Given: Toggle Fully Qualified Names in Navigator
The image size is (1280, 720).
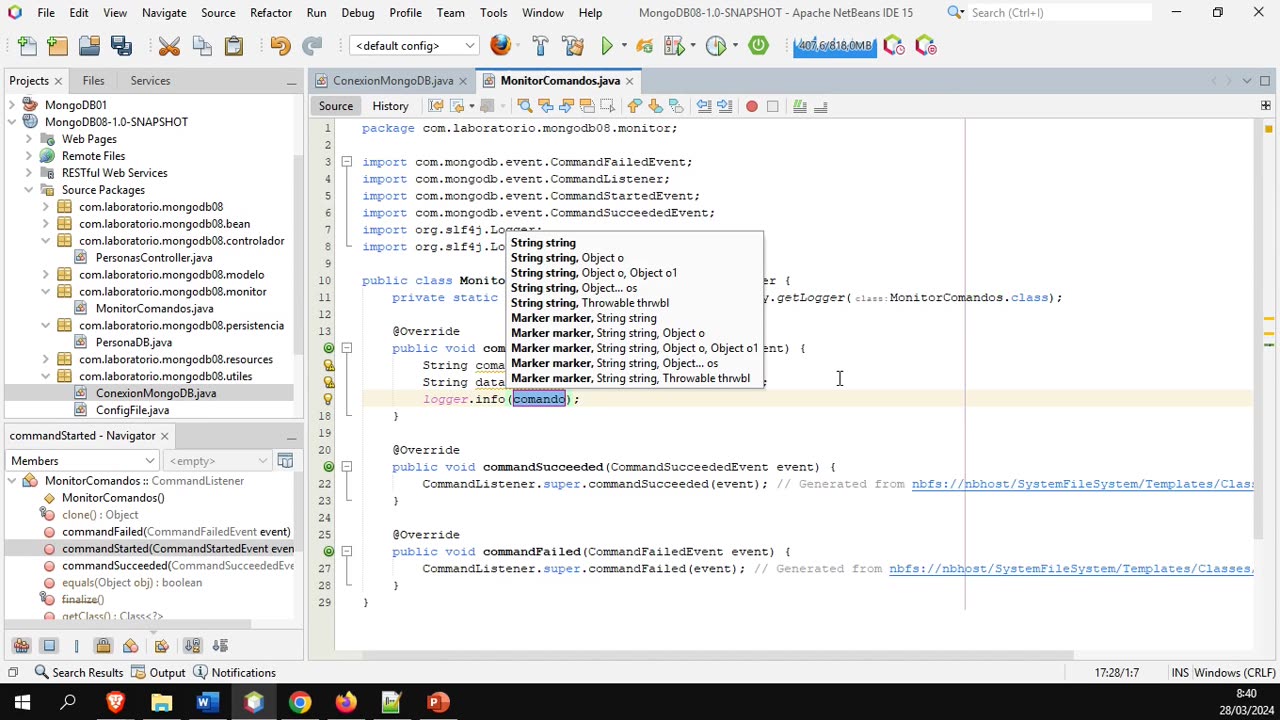Looking at the screenshot, I should (x=164, y=646).
